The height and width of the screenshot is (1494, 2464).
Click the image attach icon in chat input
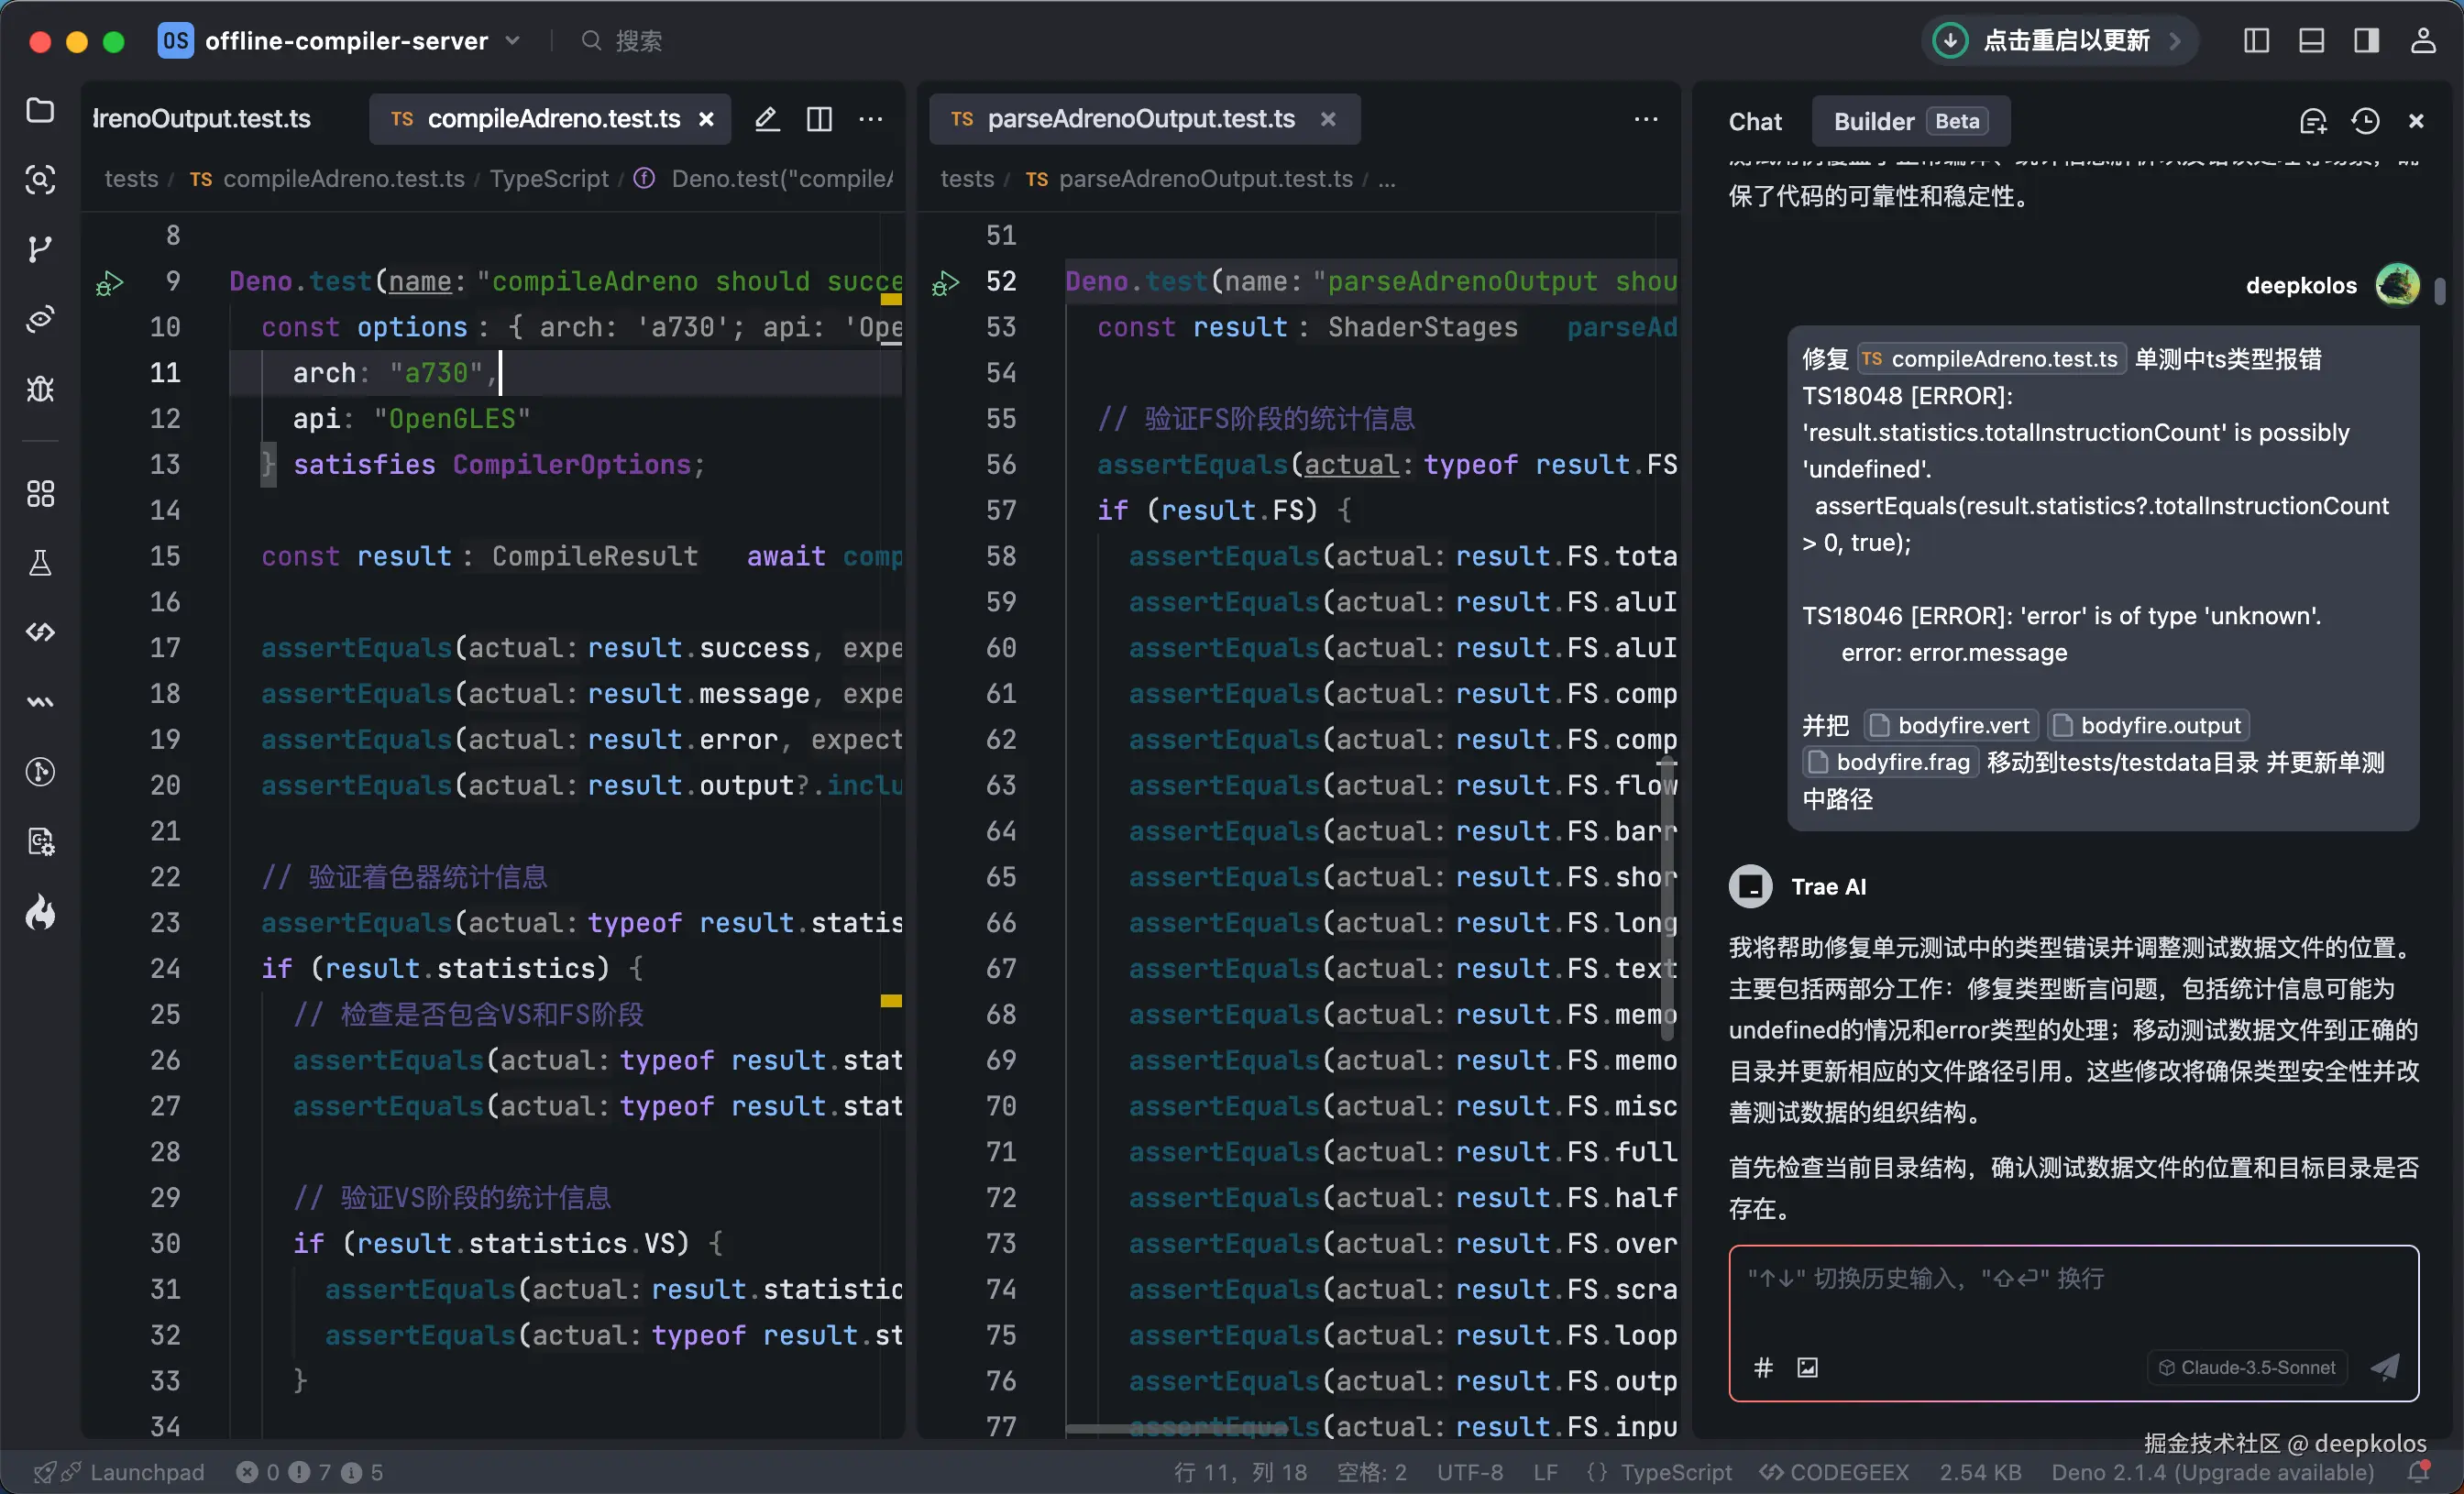1807,1367
